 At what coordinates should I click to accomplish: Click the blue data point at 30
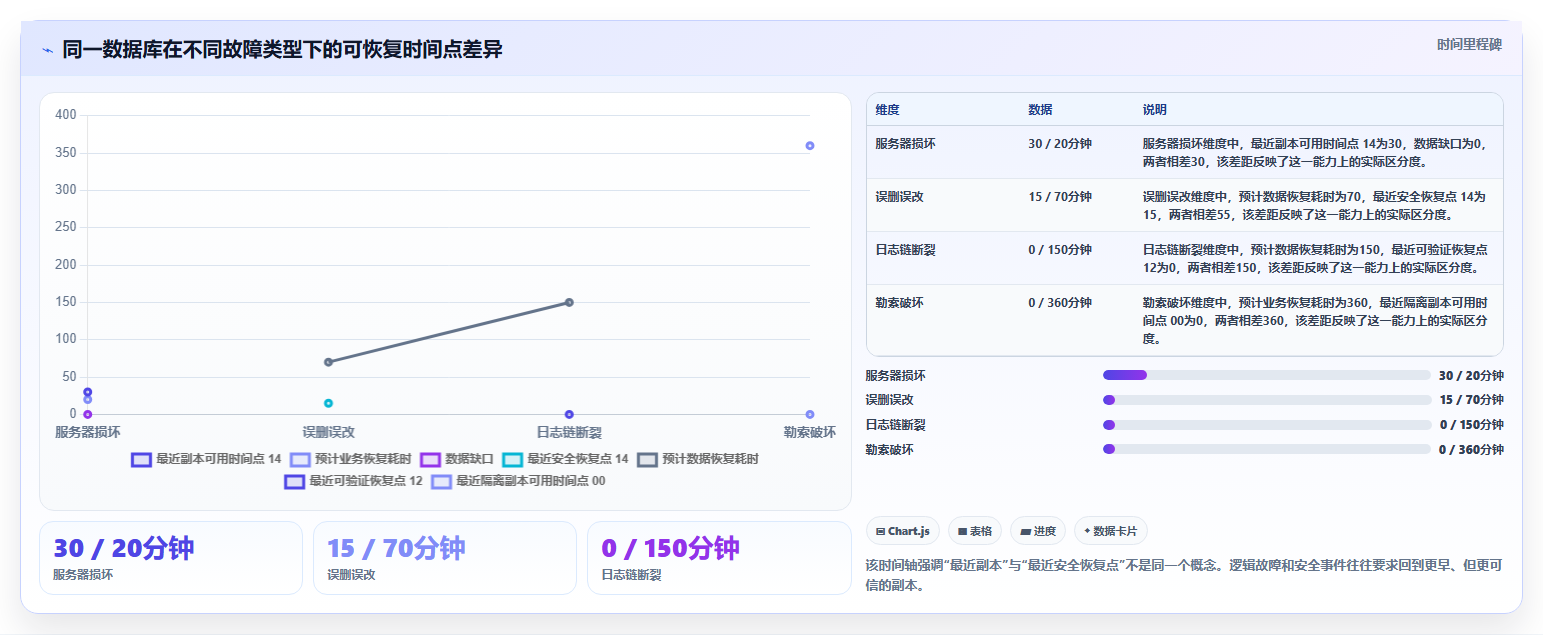pyautogui.click(x=88, y=392)
